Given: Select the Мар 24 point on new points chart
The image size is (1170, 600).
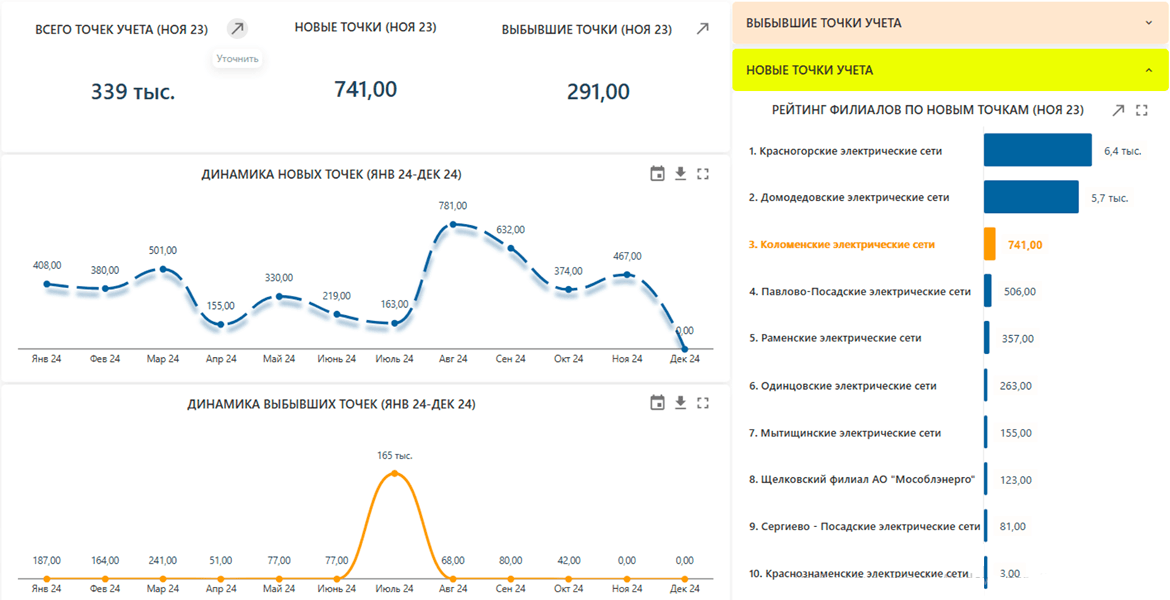Looking at the screenshot, I should pyautogui.click(x=163, y=269).
